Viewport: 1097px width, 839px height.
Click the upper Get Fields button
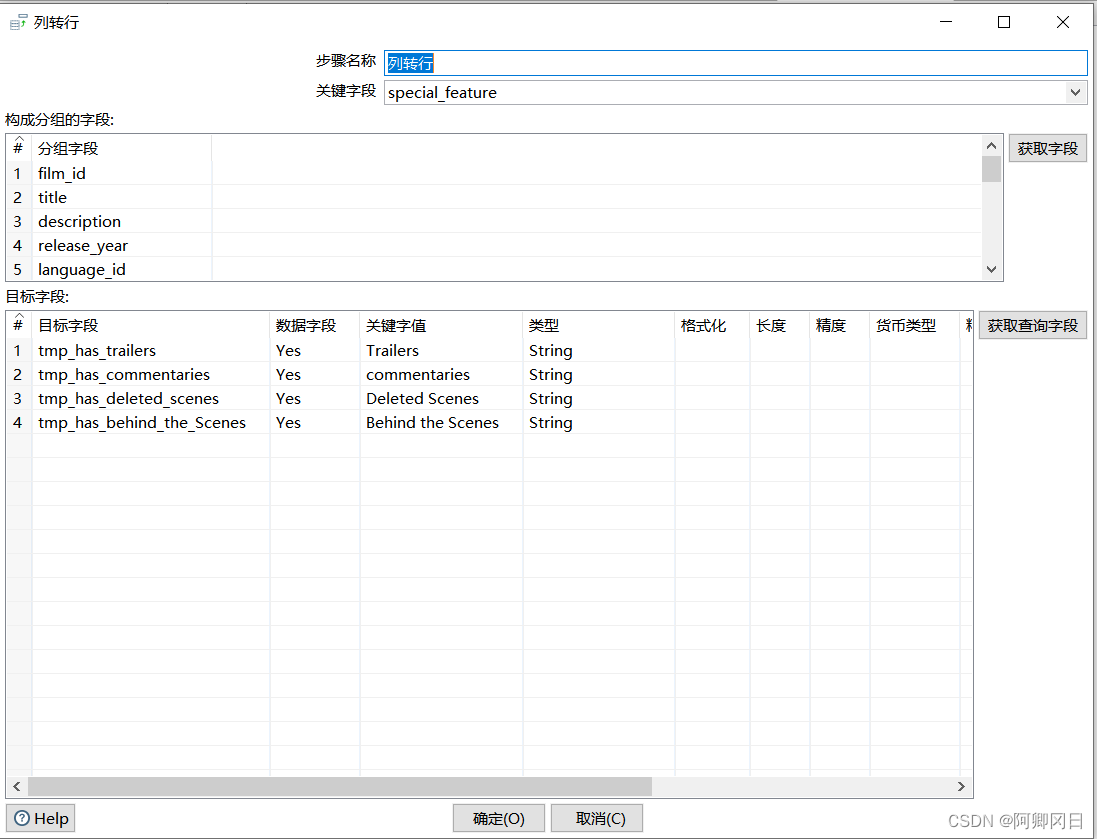pyautogui.click(x=1047, y=148)
